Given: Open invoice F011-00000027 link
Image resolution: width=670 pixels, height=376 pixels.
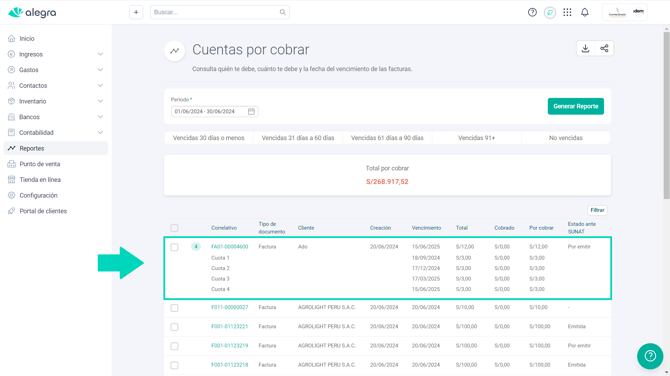Looking at the screenshot, I should [x=229, y=307].
